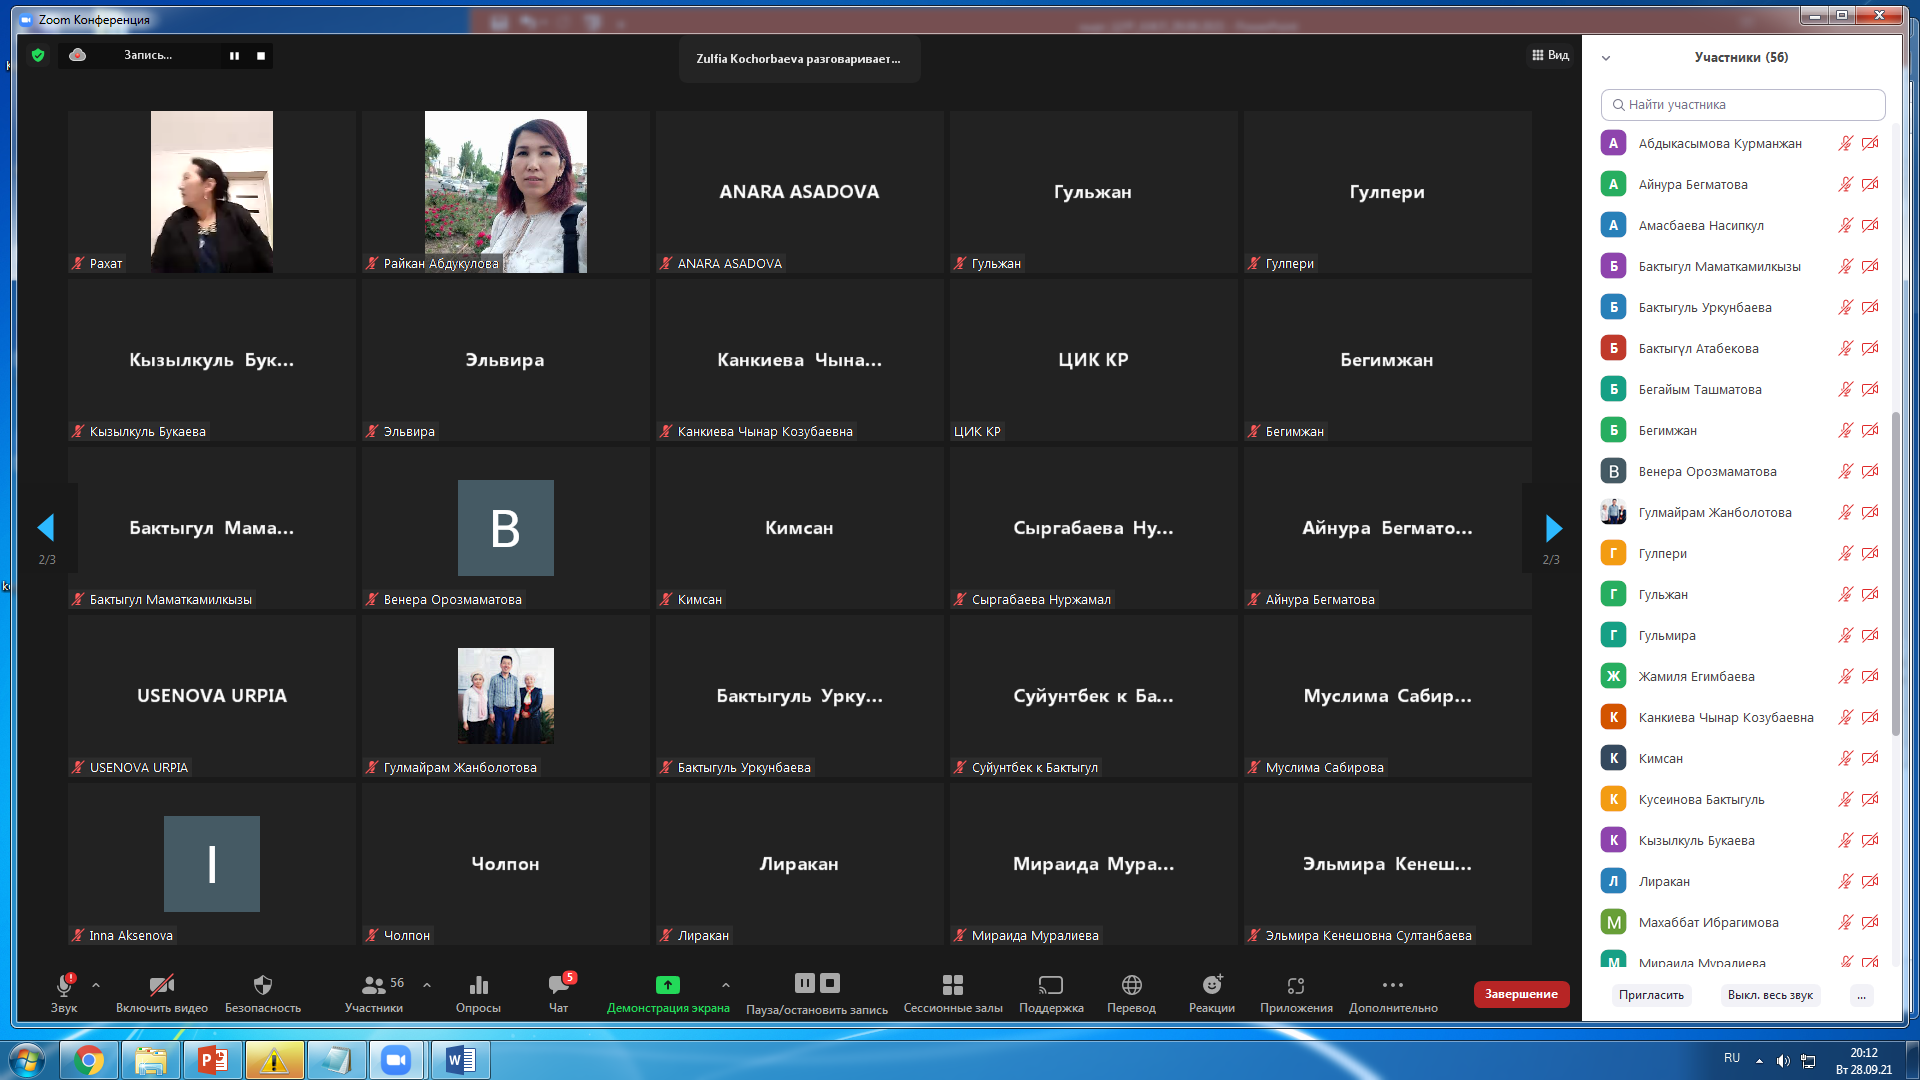Image resolution: width=1920 pixels, height=1080 pixels.
Task: Collapse the Участники panel chevron
Action: pos(1606,58)
